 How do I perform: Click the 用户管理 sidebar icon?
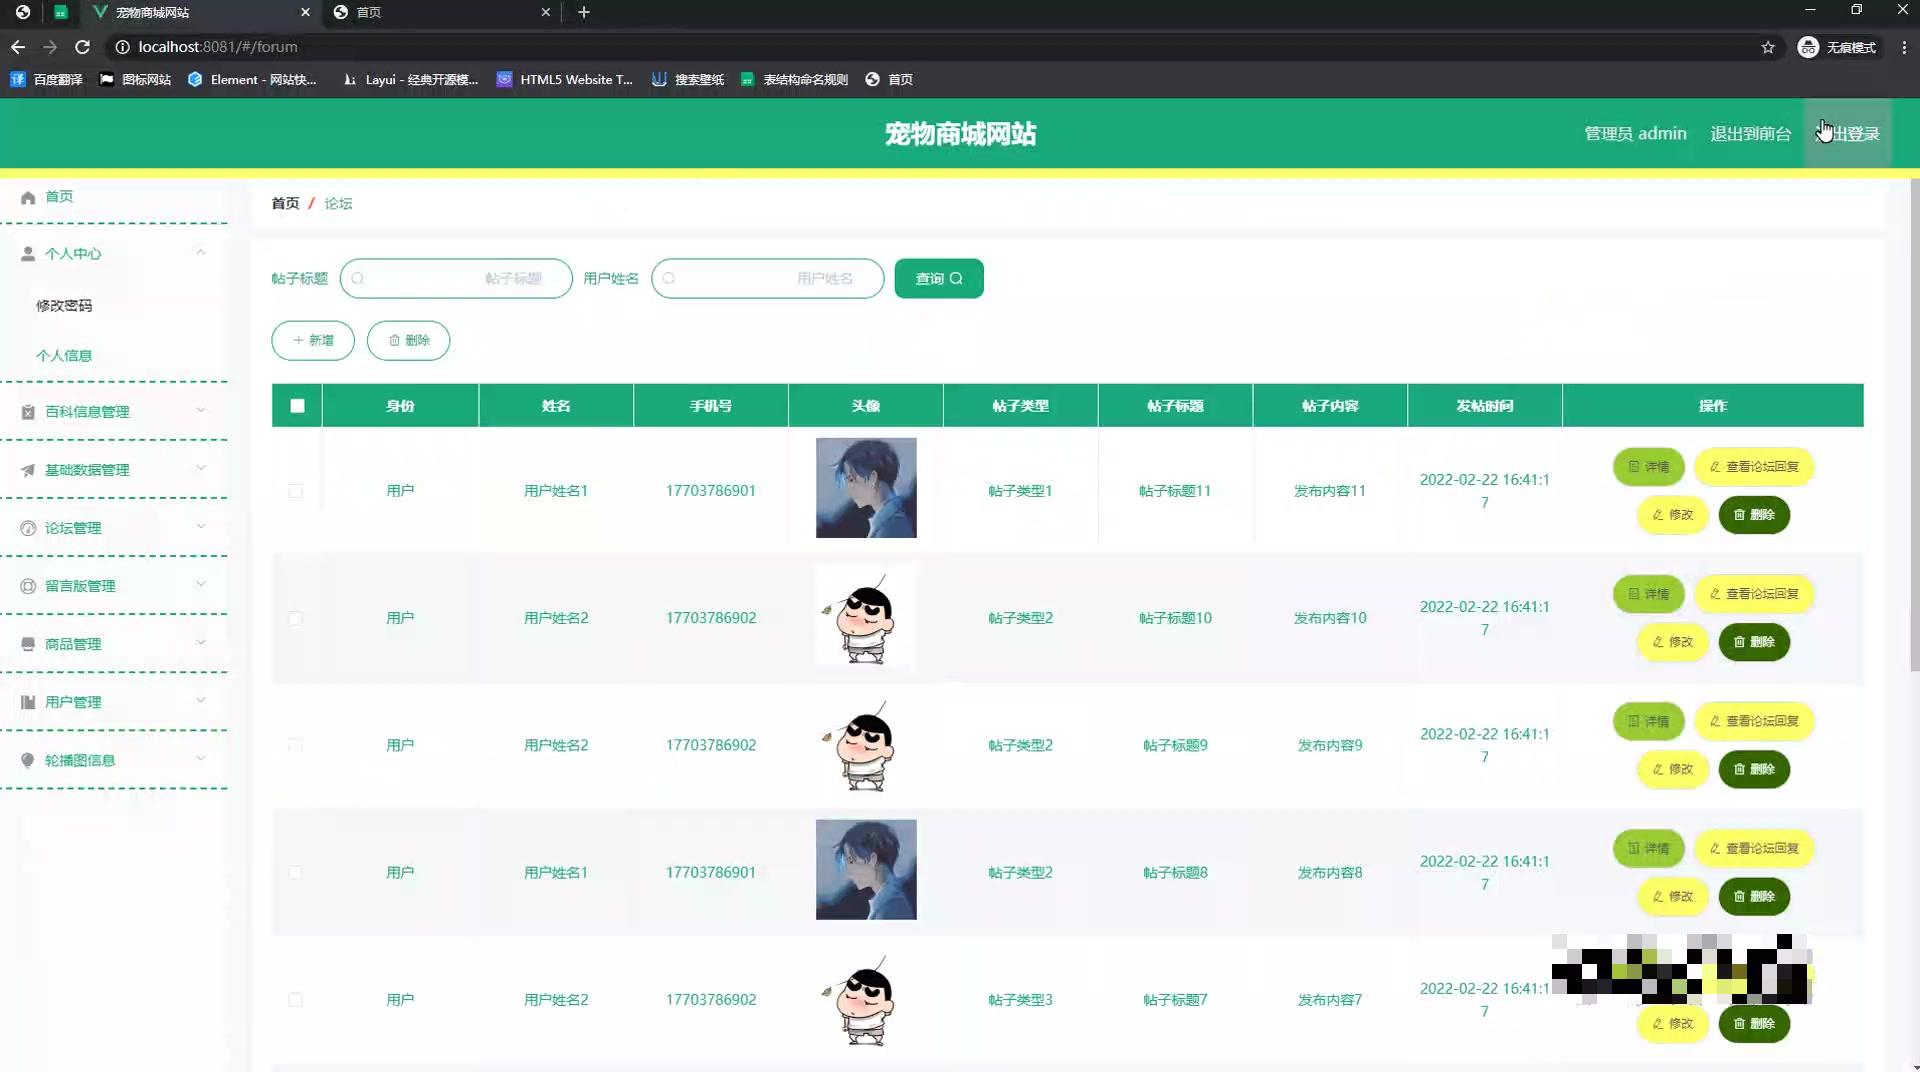(x=28, y=702)
